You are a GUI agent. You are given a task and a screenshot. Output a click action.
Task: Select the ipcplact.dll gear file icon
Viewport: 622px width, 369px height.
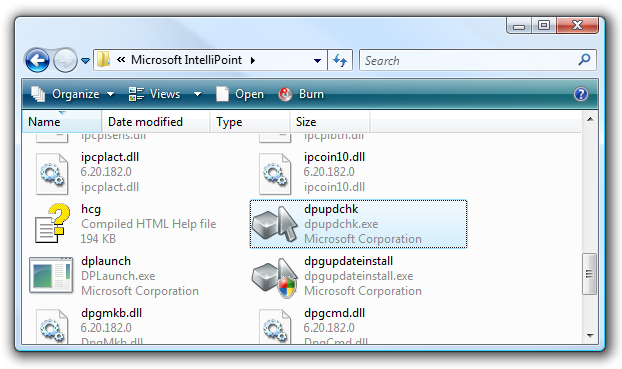point(52,174)
